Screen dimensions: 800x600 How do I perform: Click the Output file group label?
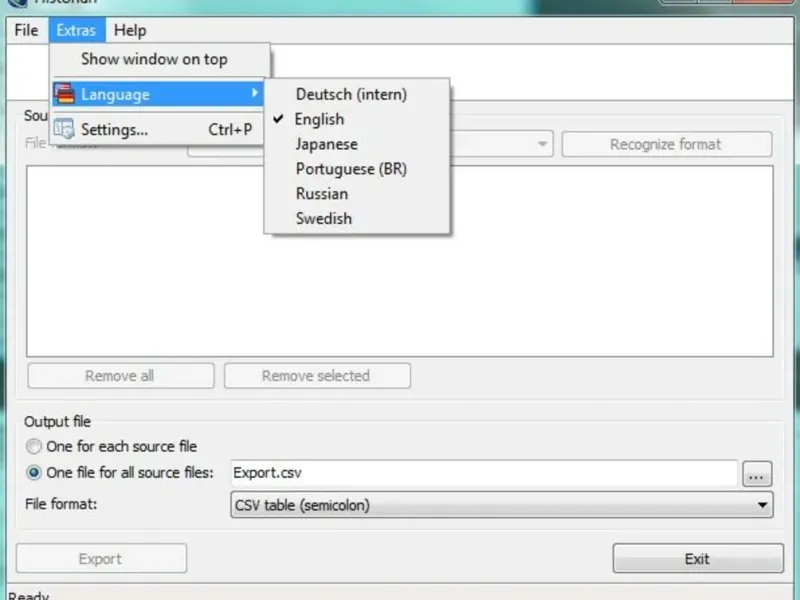click(57, 422)
